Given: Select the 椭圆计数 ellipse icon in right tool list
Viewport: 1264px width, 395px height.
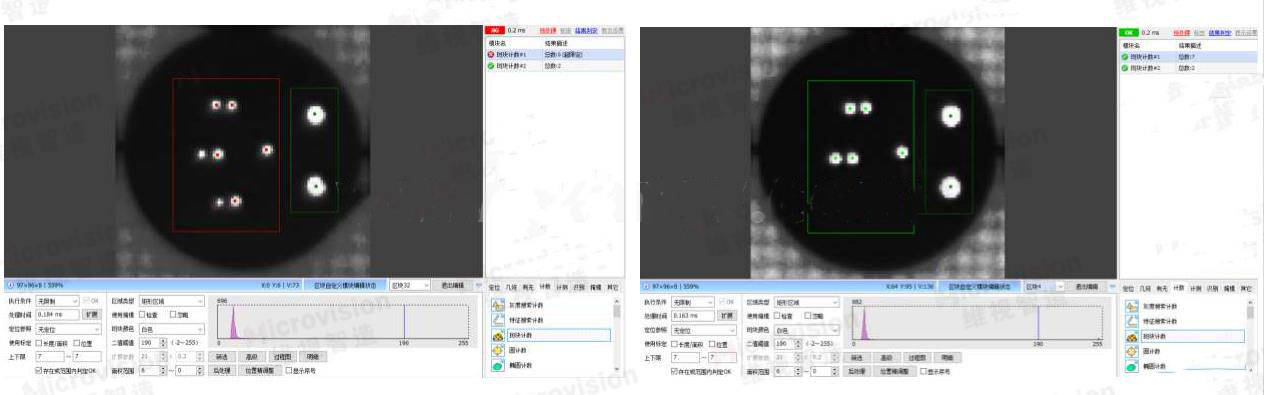Looking at the screenshot, I should pos(1133,367).
